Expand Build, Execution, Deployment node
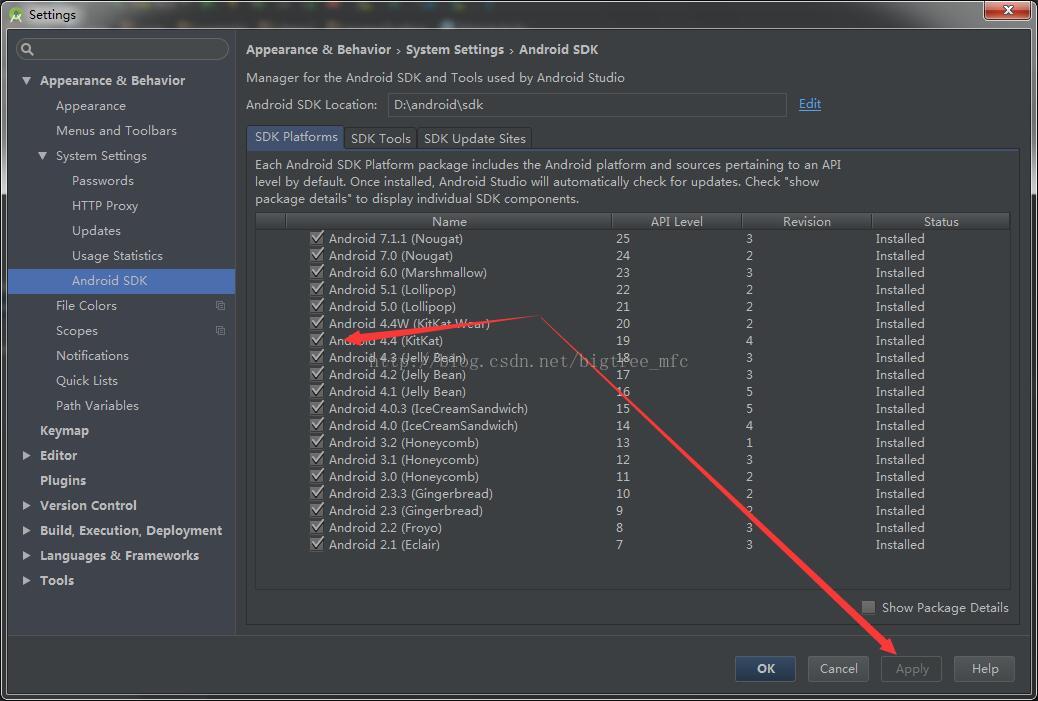 point(26,530)
